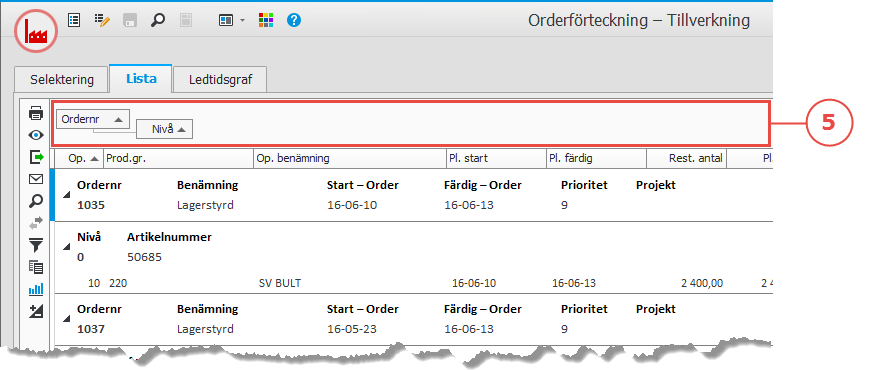Click the greyed calculator-style toolbar icon
The image size is (870, 370).
pyautogui.click(x=186, y=21)
